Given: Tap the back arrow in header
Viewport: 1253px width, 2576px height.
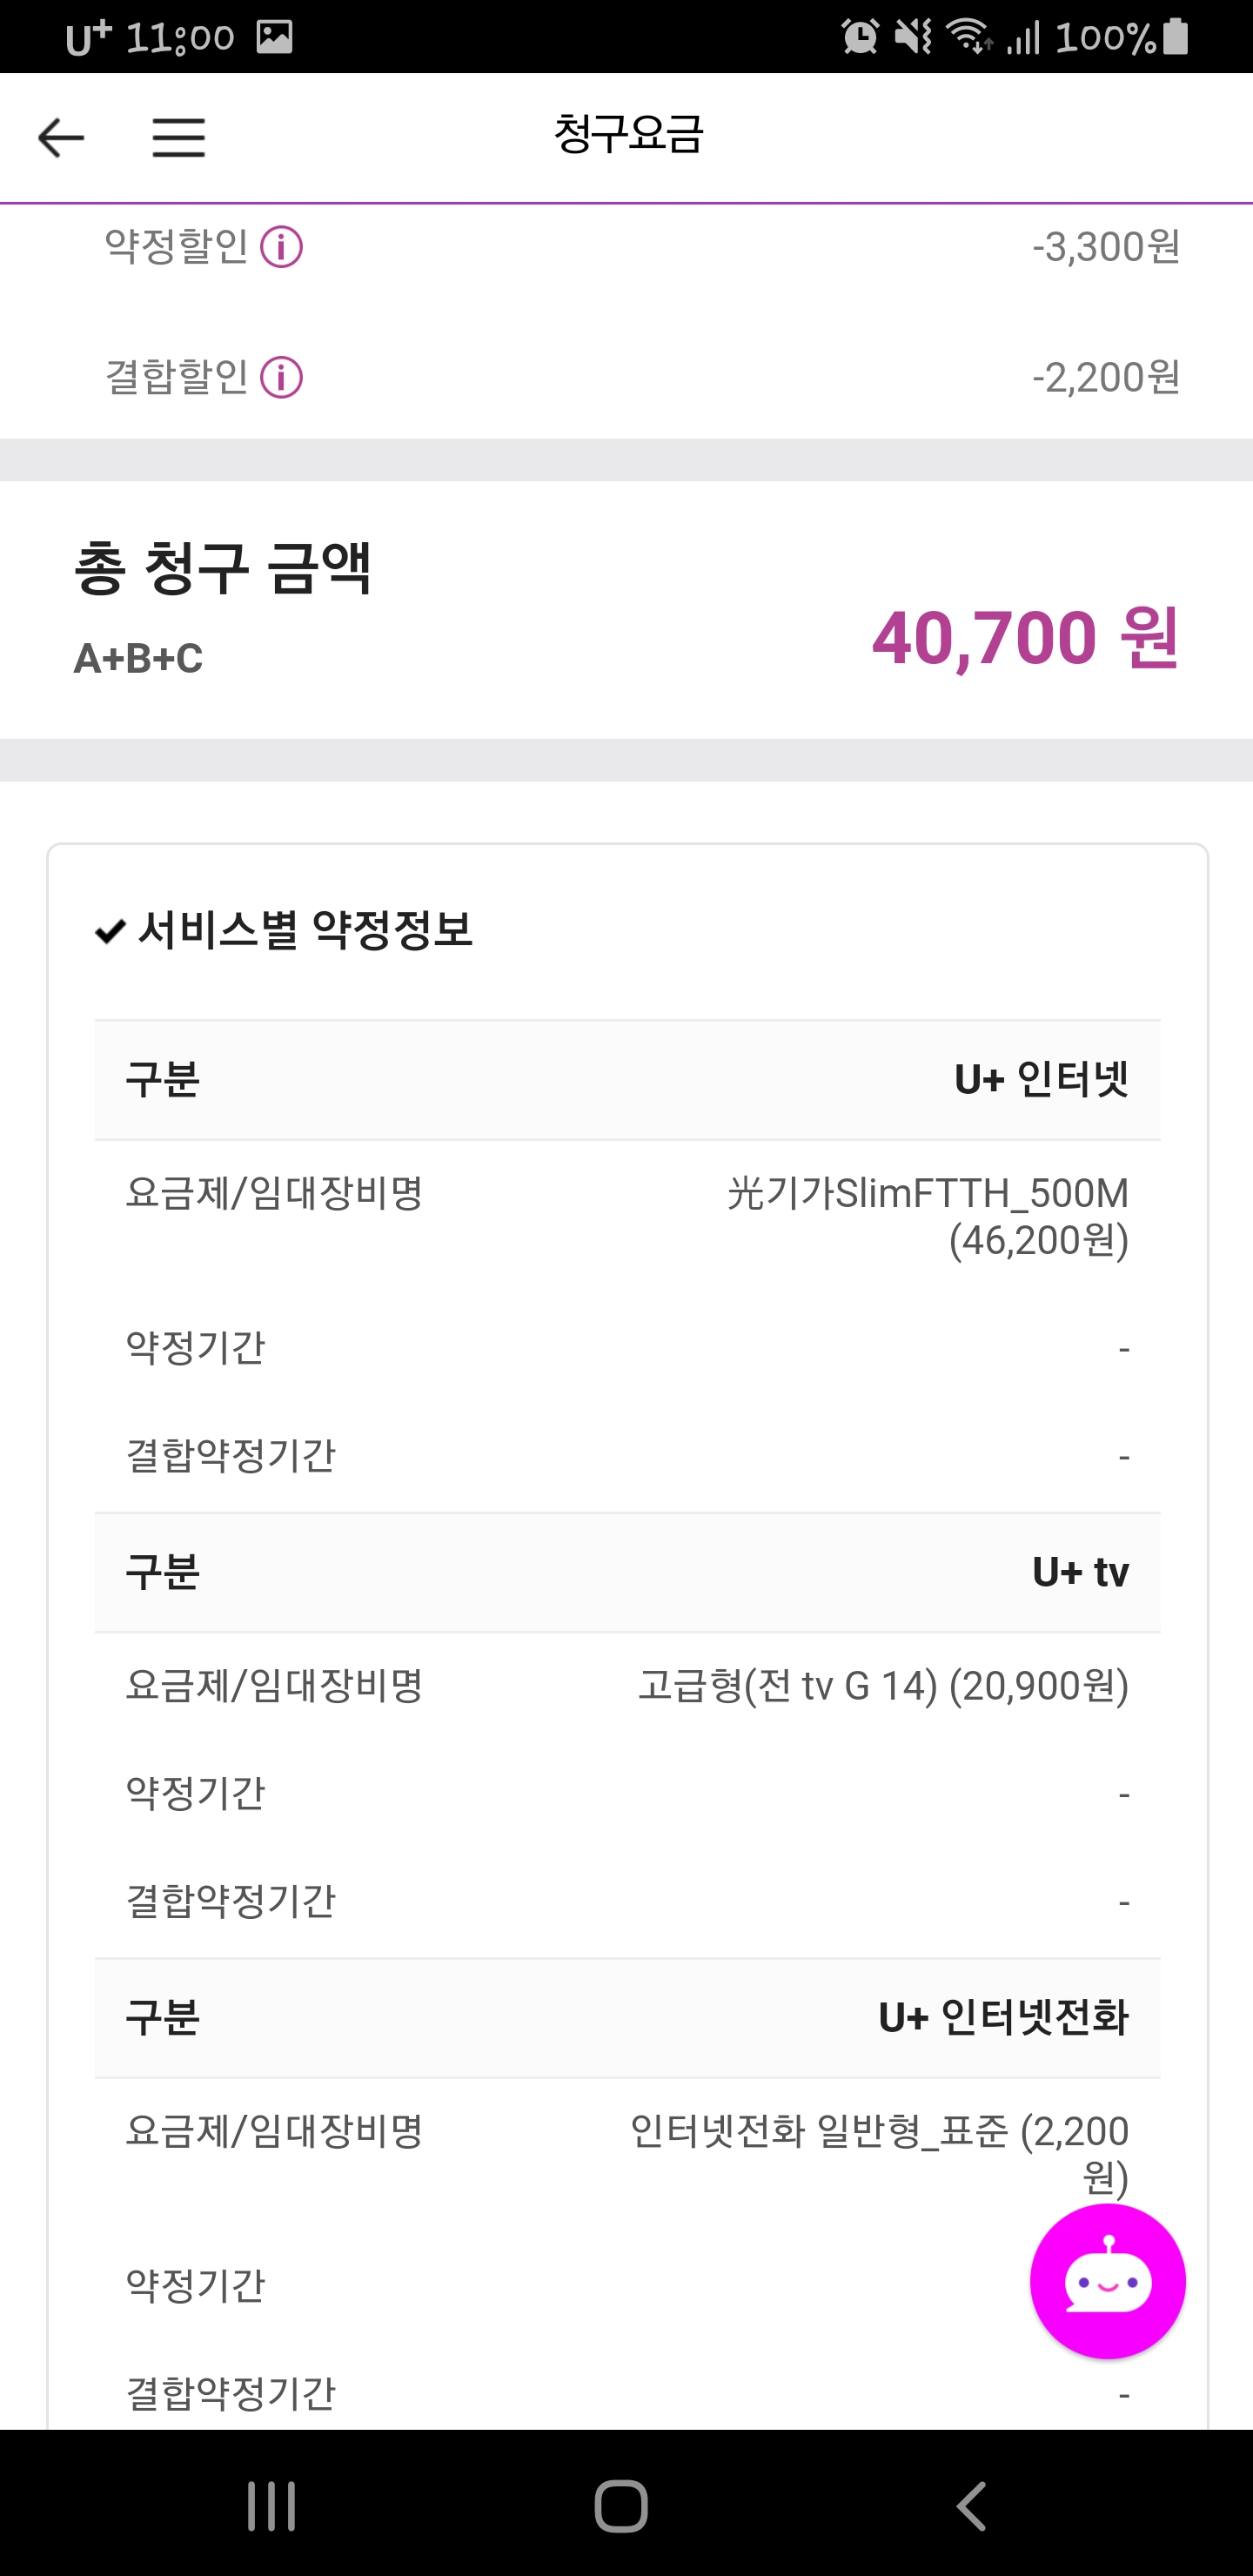Looking at the screenshot, I should click(x=61, y=137).
